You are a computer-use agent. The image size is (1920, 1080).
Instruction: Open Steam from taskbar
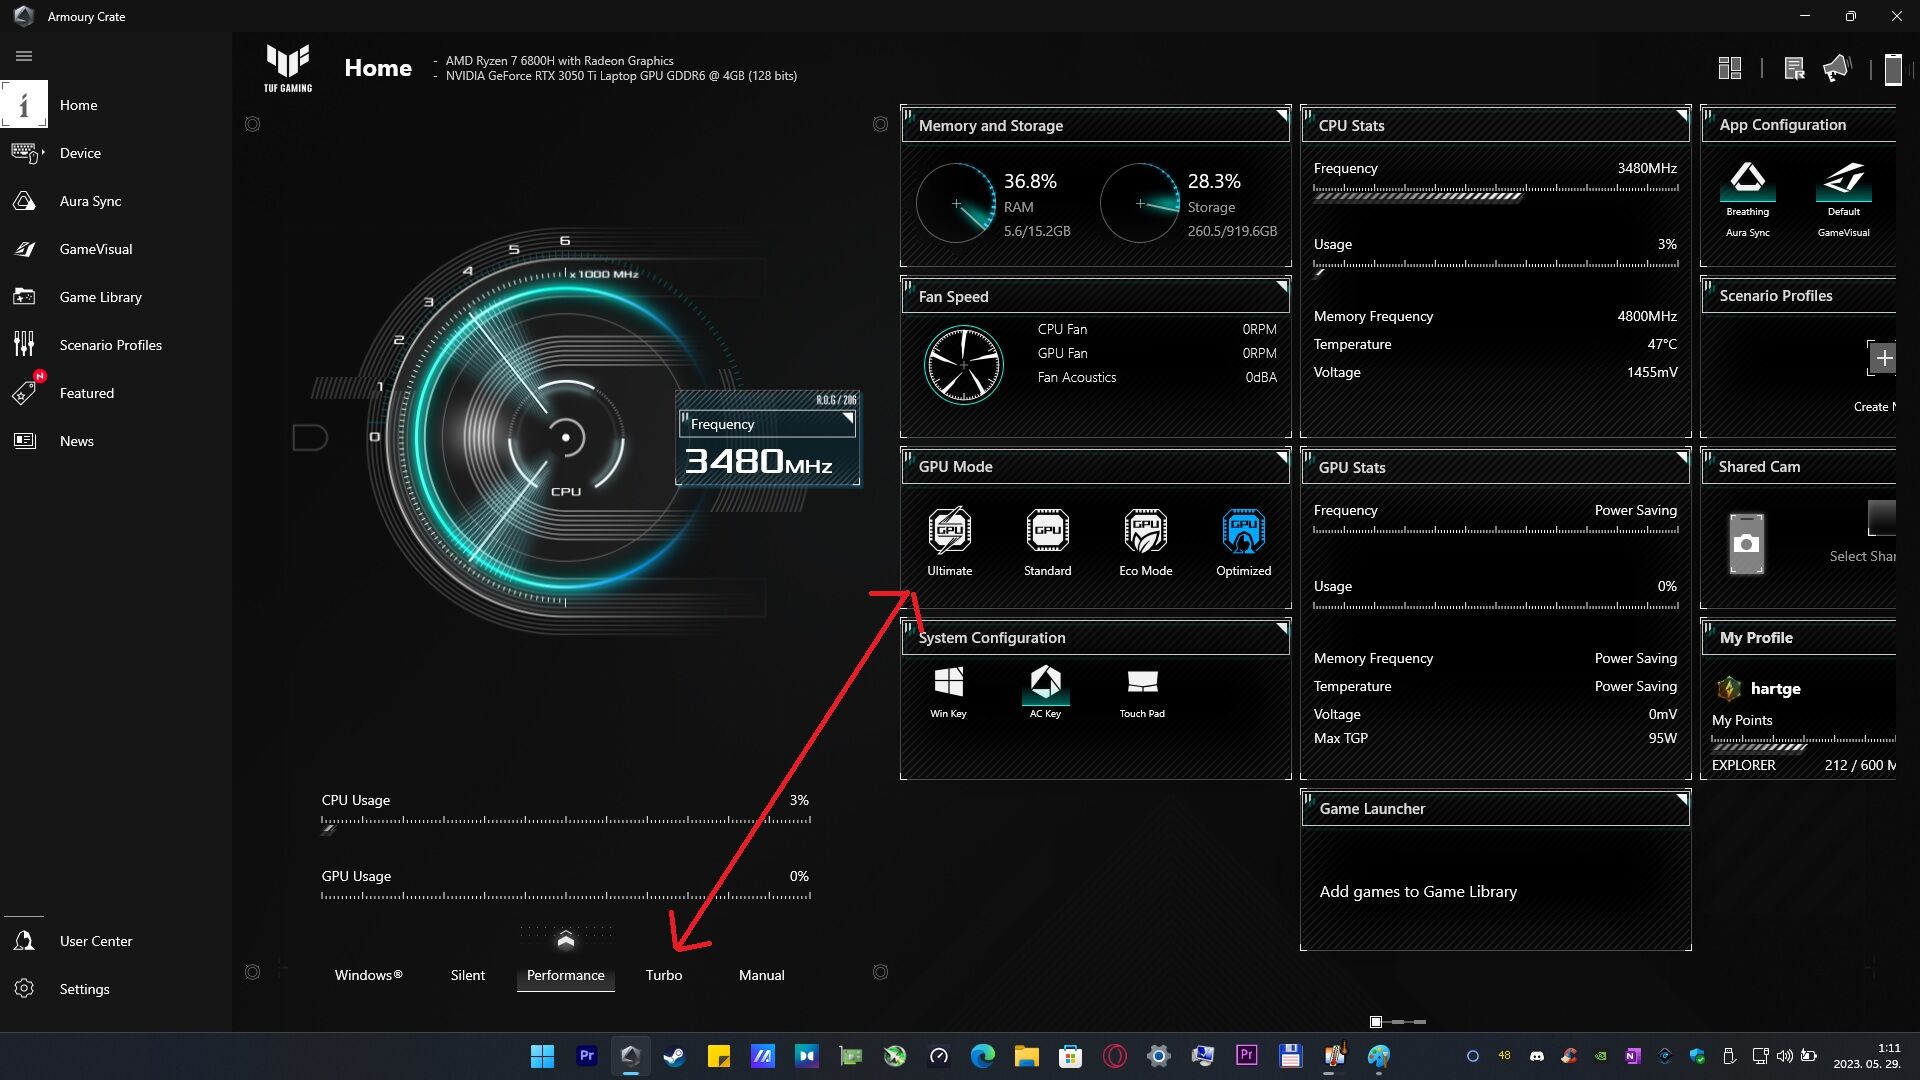coord(674,1056)
